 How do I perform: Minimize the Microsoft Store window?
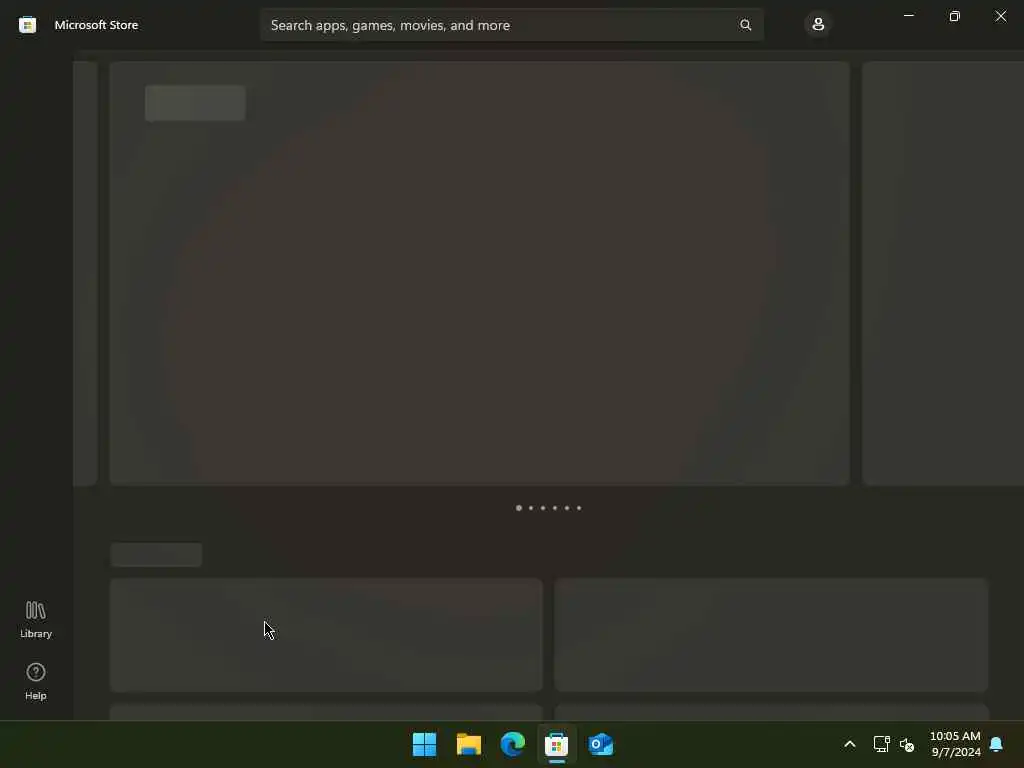pyautogui.click(x=908, y=16)
